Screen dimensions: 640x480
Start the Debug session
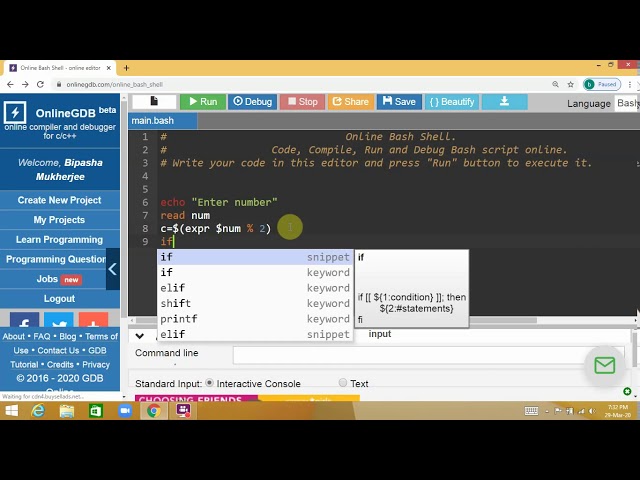coord(252,102)
